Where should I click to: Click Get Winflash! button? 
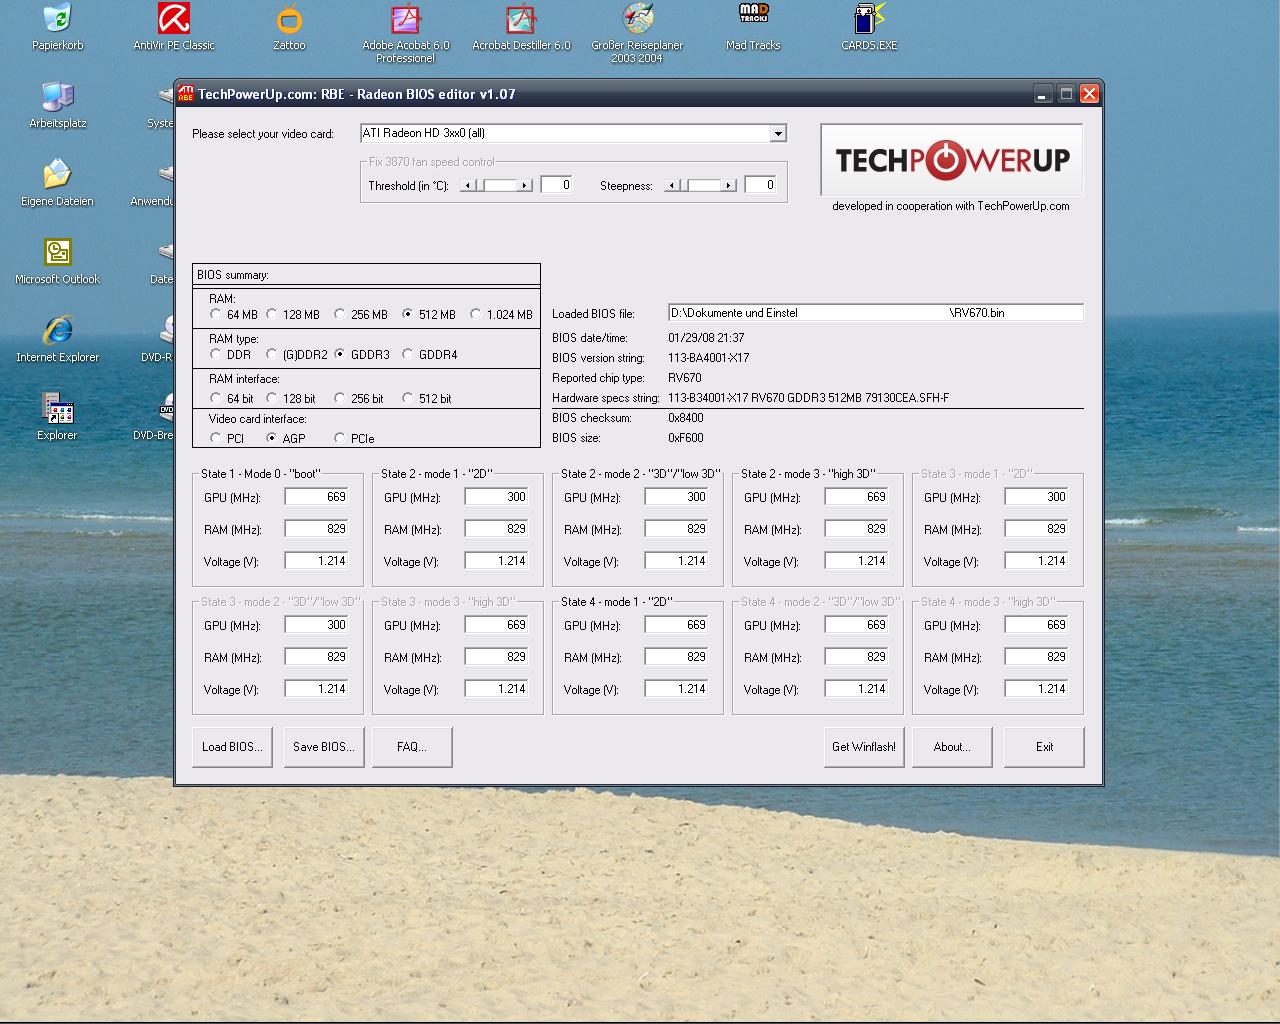[864, 747]
